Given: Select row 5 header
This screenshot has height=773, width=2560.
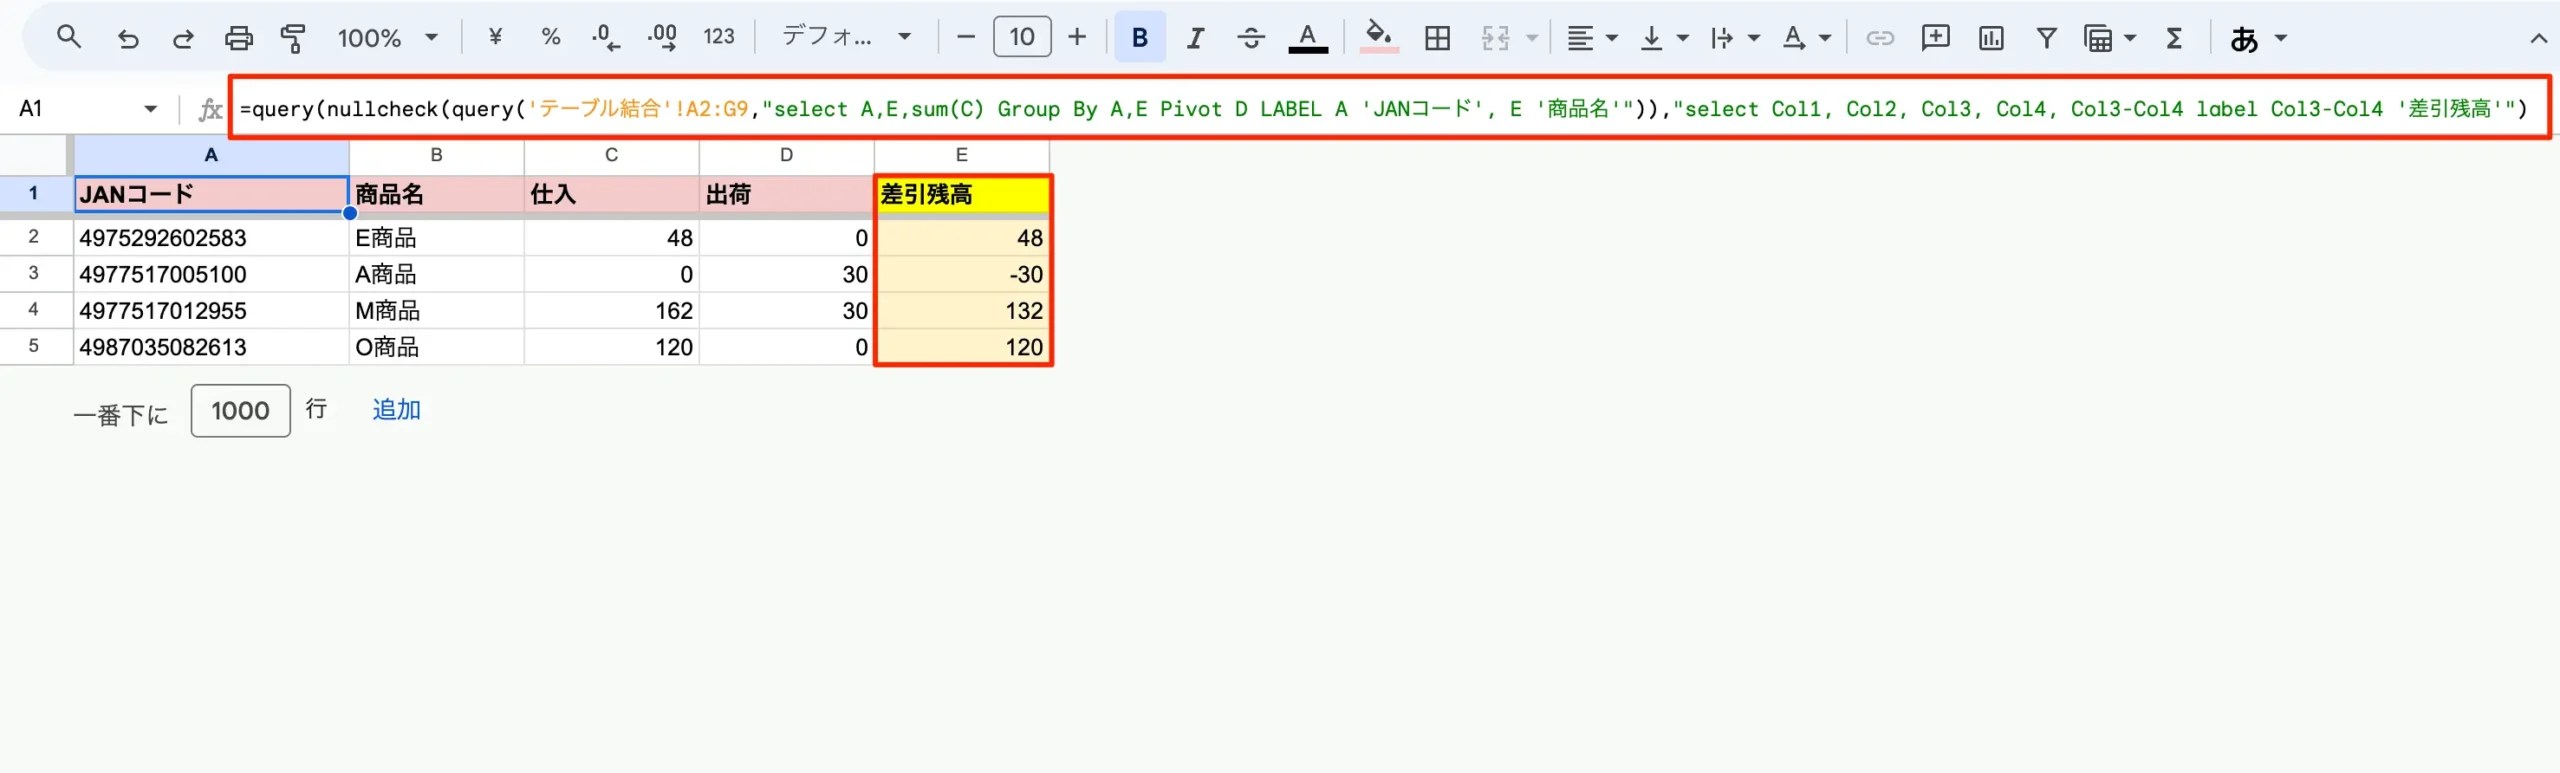Looking at the screenshot, I should (x=33, y=346).
